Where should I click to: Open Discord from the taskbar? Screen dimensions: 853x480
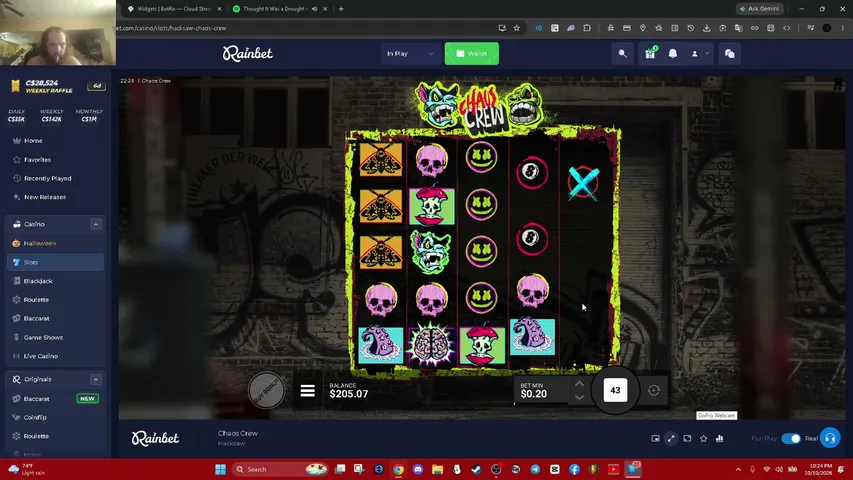418,469
